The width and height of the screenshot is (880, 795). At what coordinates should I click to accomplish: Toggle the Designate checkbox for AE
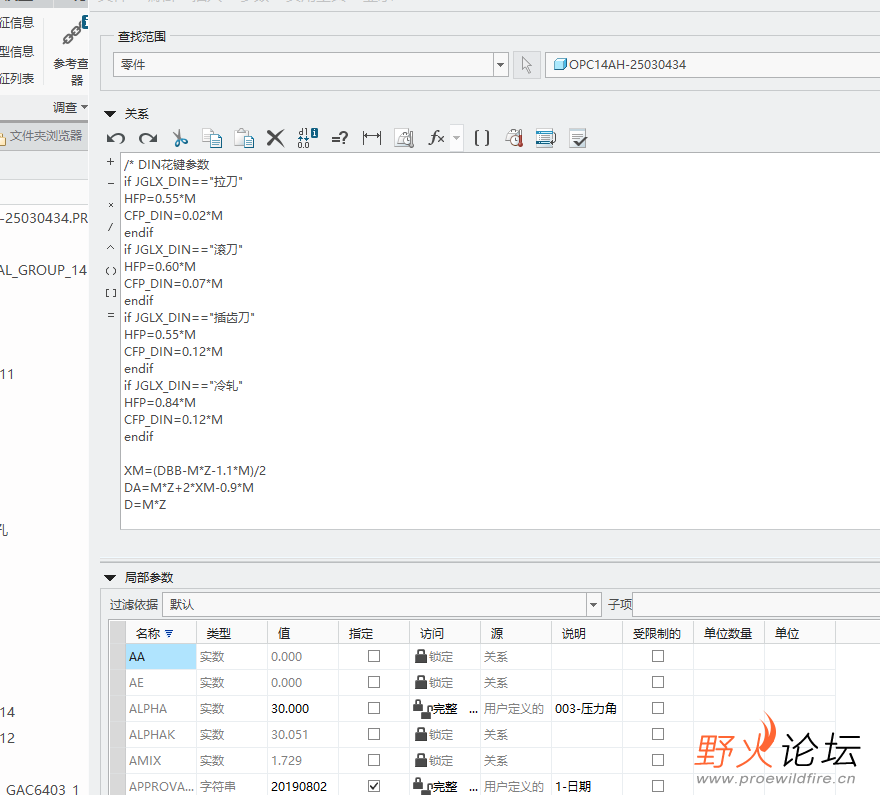pyautogui.click(x=374, y=682)
